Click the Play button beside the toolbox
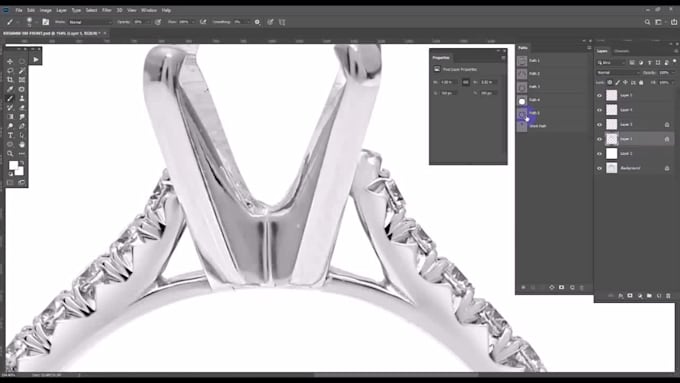Screen dimensions: 680x383 (x=36, y=59)
